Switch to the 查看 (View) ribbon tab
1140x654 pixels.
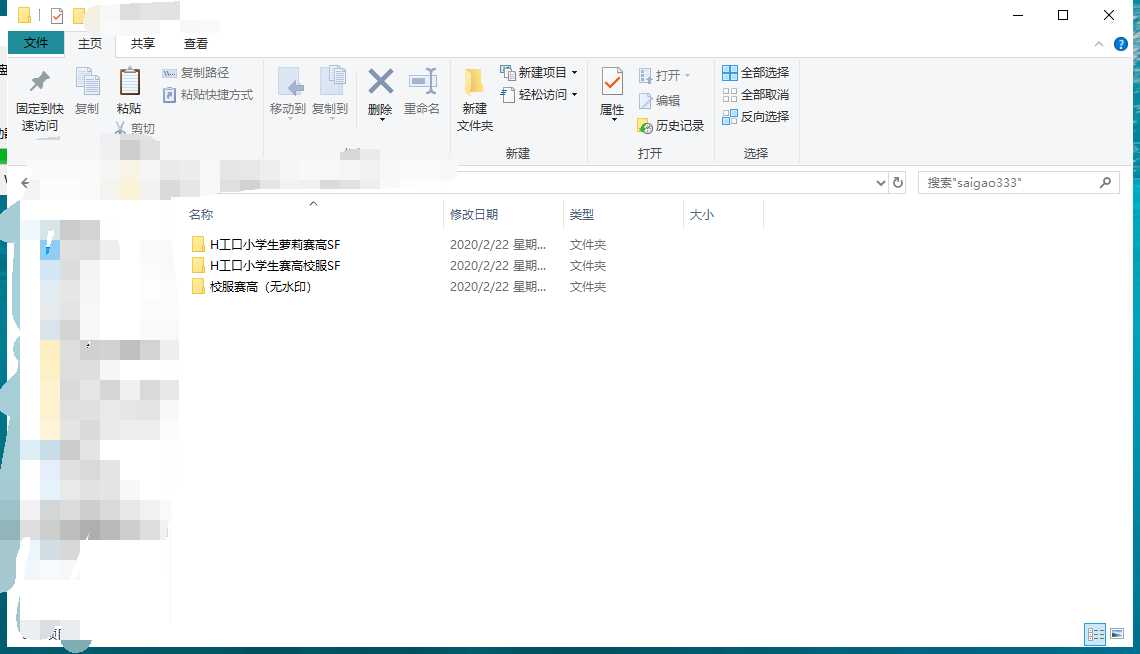(x=196, y=44)
